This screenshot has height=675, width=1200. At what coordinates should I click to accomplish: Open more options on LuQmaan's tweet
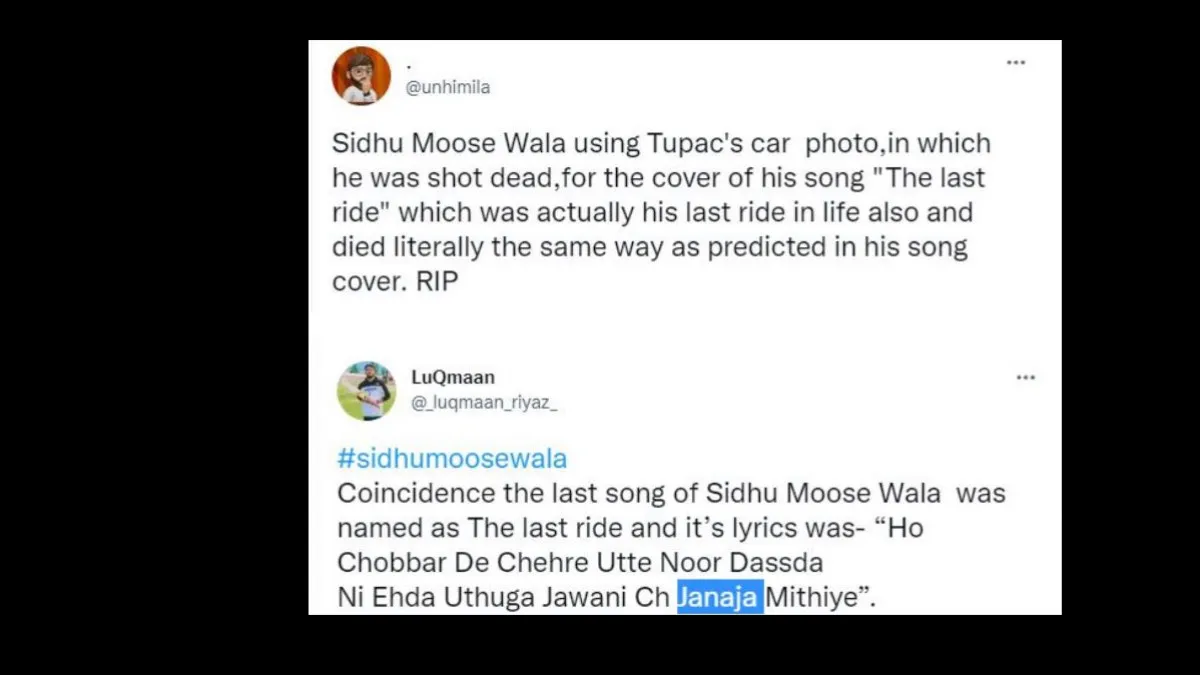tap(1026, 378)
